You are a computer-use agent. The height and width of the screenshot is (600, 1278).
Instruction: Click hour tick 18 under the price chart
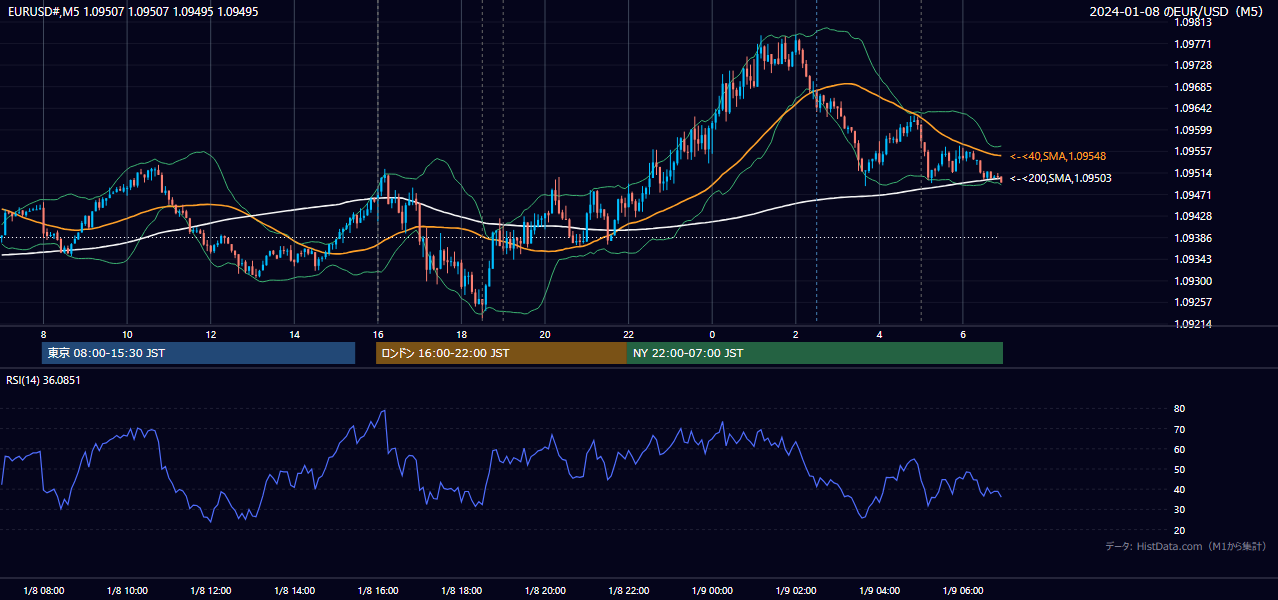[x=461, y=334]
